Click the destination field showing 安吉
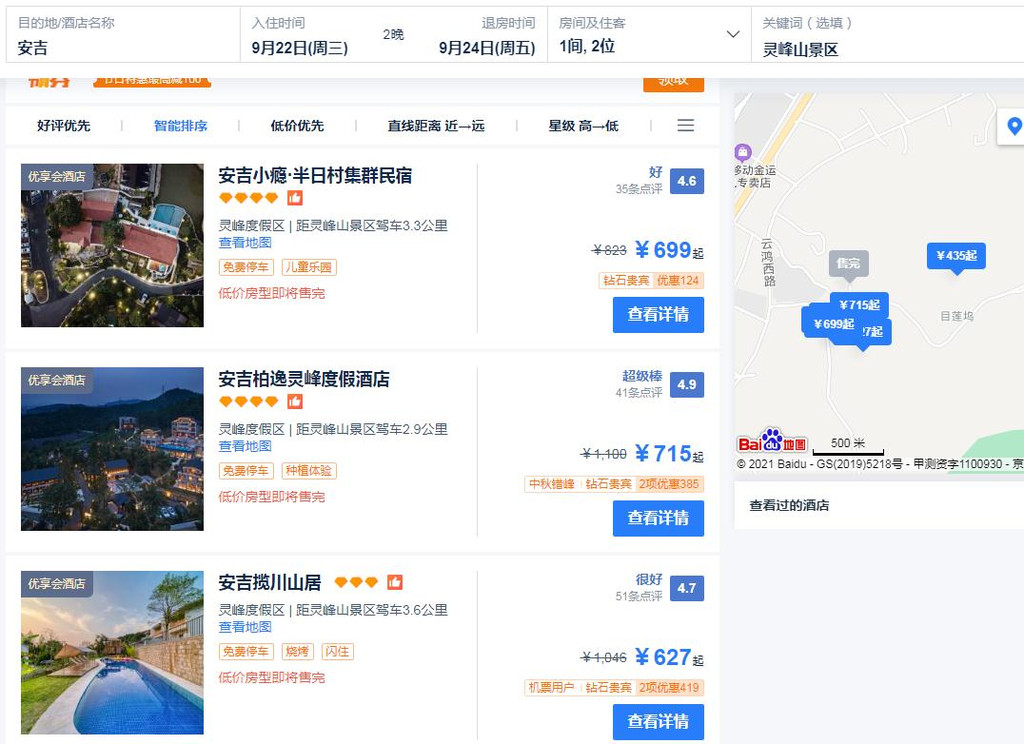The width and height of the screenshot is (1024, 744). (123, 35)
